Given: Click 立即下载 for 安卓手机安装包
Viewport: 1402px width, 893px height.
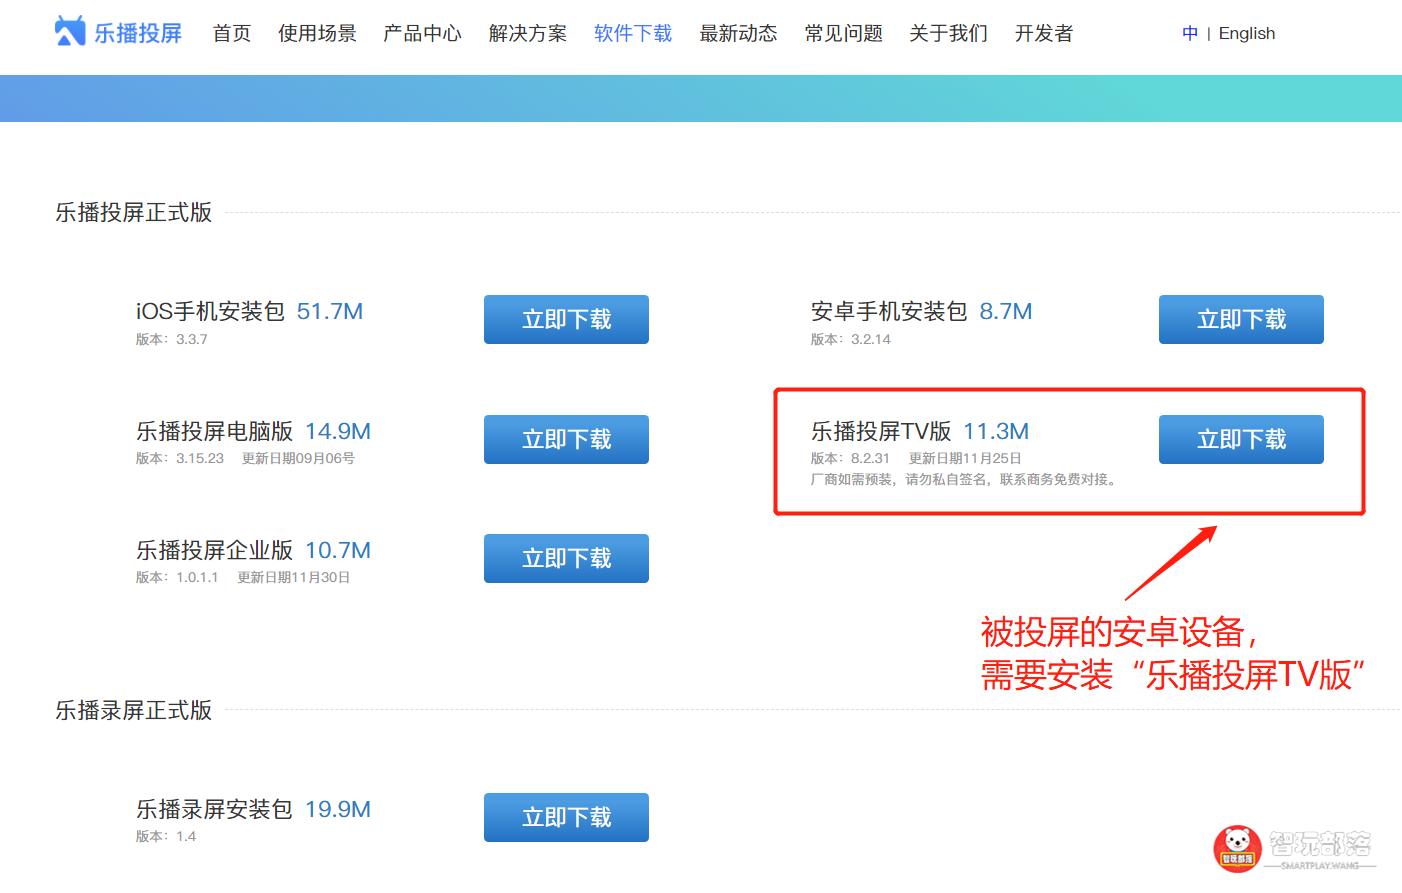Looking at the screenshot, I should point(1241,319).
